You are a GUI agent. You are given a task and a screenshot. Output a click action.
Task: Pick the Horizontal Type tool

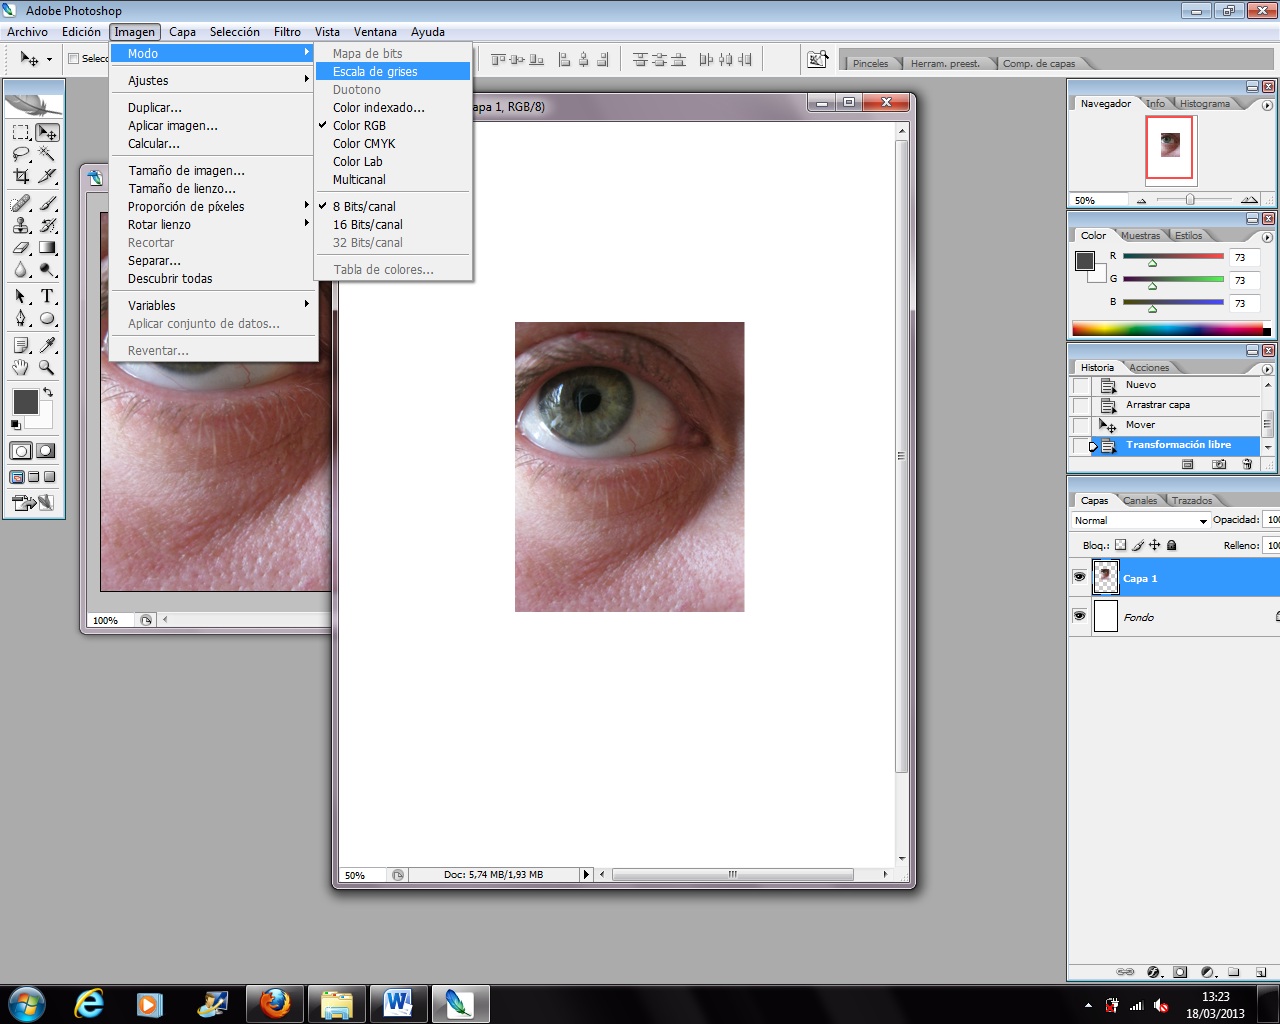(x=47, y=297)
